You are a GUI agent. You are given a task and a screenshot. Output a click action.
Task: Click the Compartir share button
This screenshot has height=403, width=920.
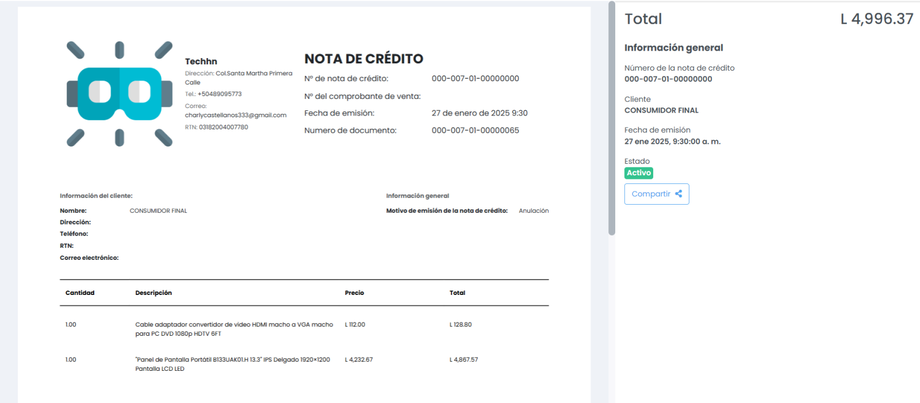click(x=657, y=194)
